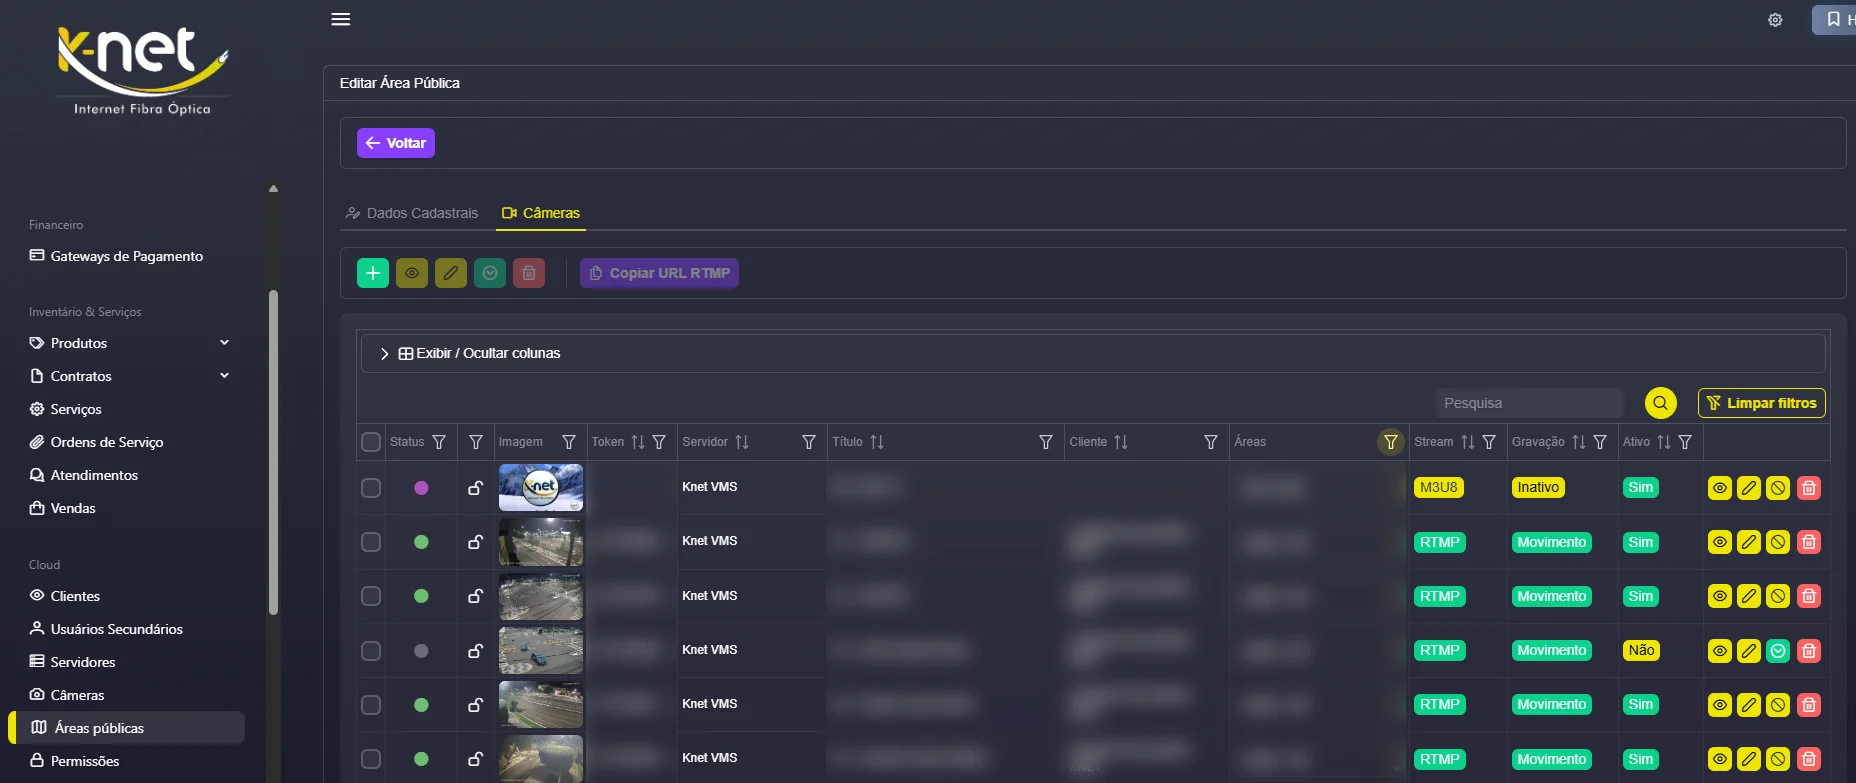Open filter on Ativo column

pos(1685,442)
